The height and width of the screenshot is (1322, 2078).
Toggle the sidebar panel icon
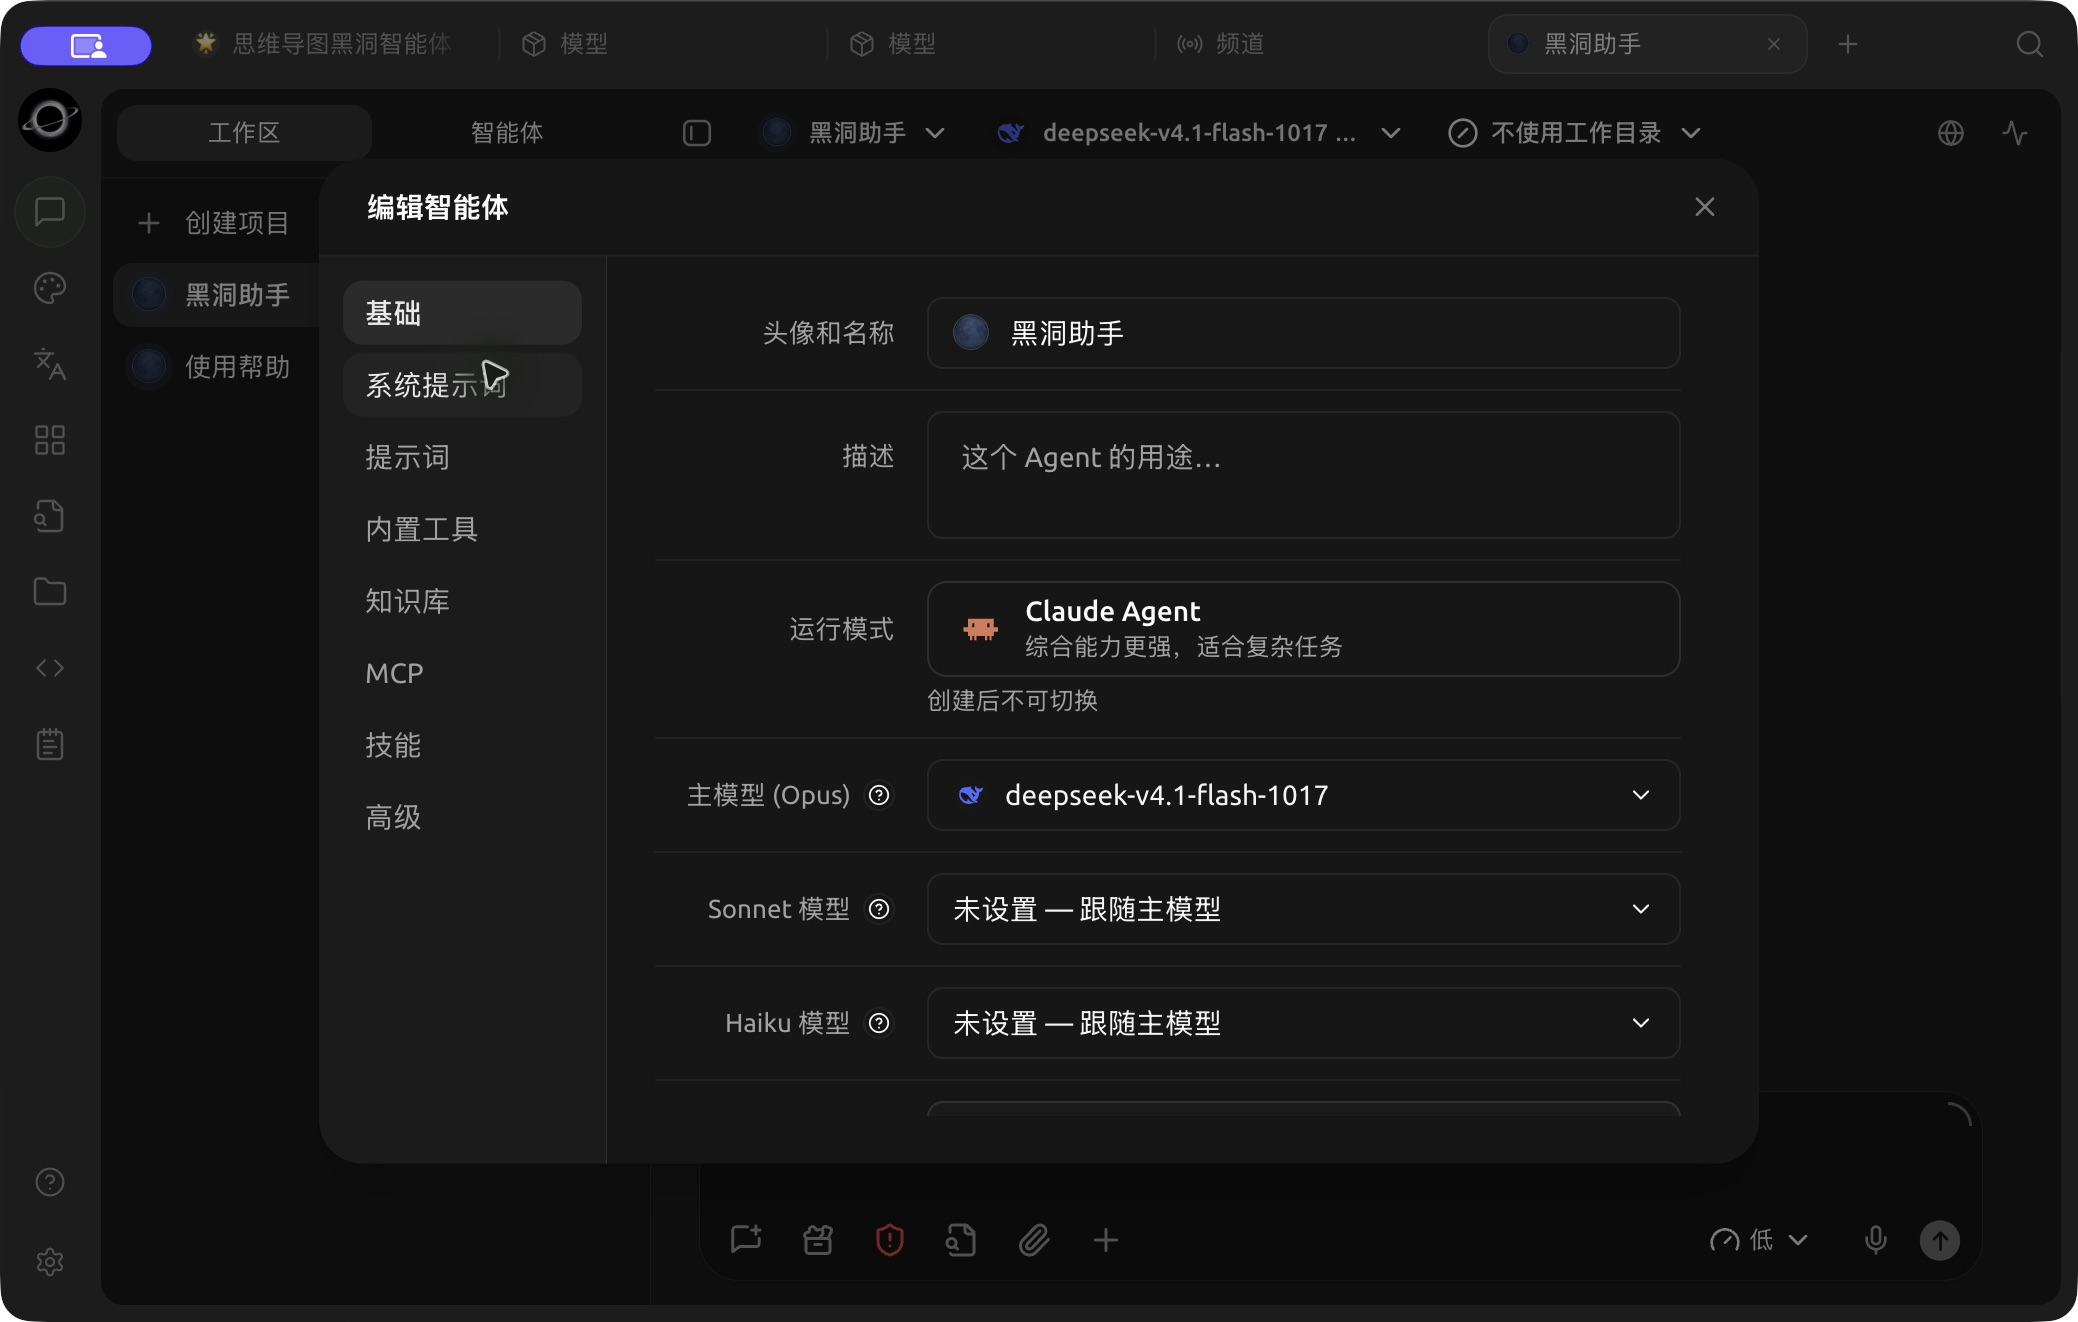click(x=697, y=133)
